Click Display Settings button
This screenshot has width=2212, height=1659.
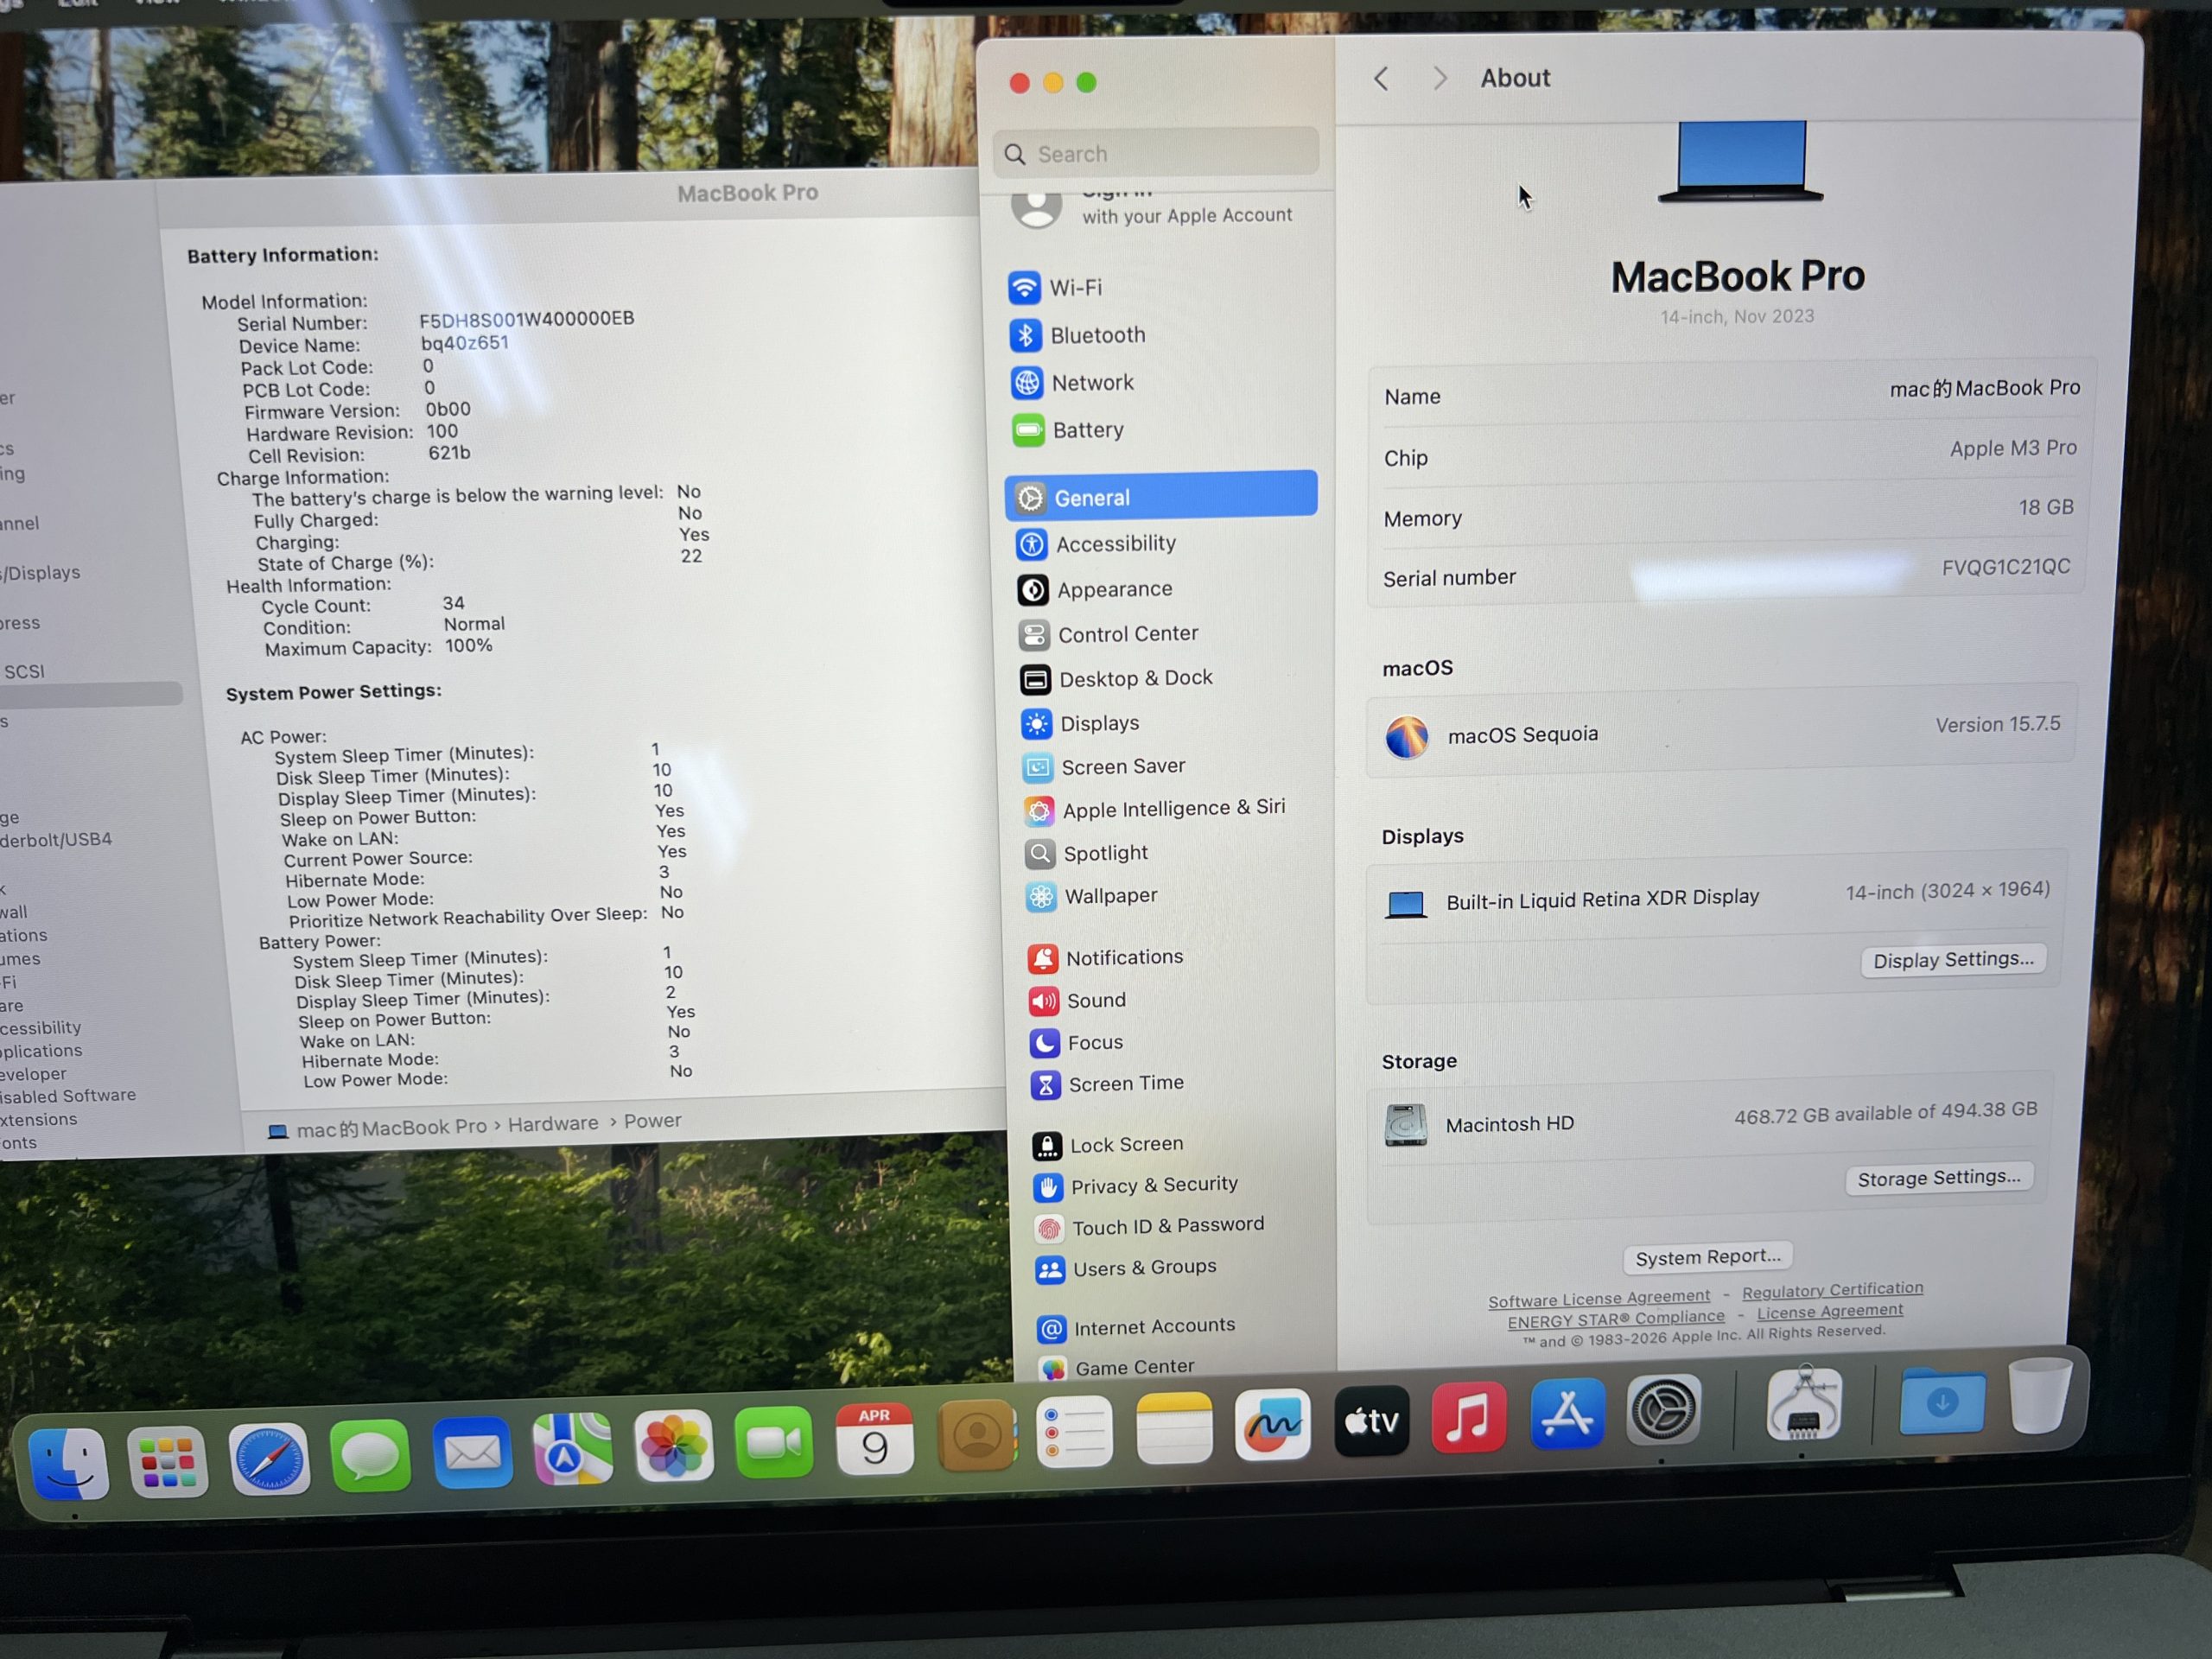1952,960
